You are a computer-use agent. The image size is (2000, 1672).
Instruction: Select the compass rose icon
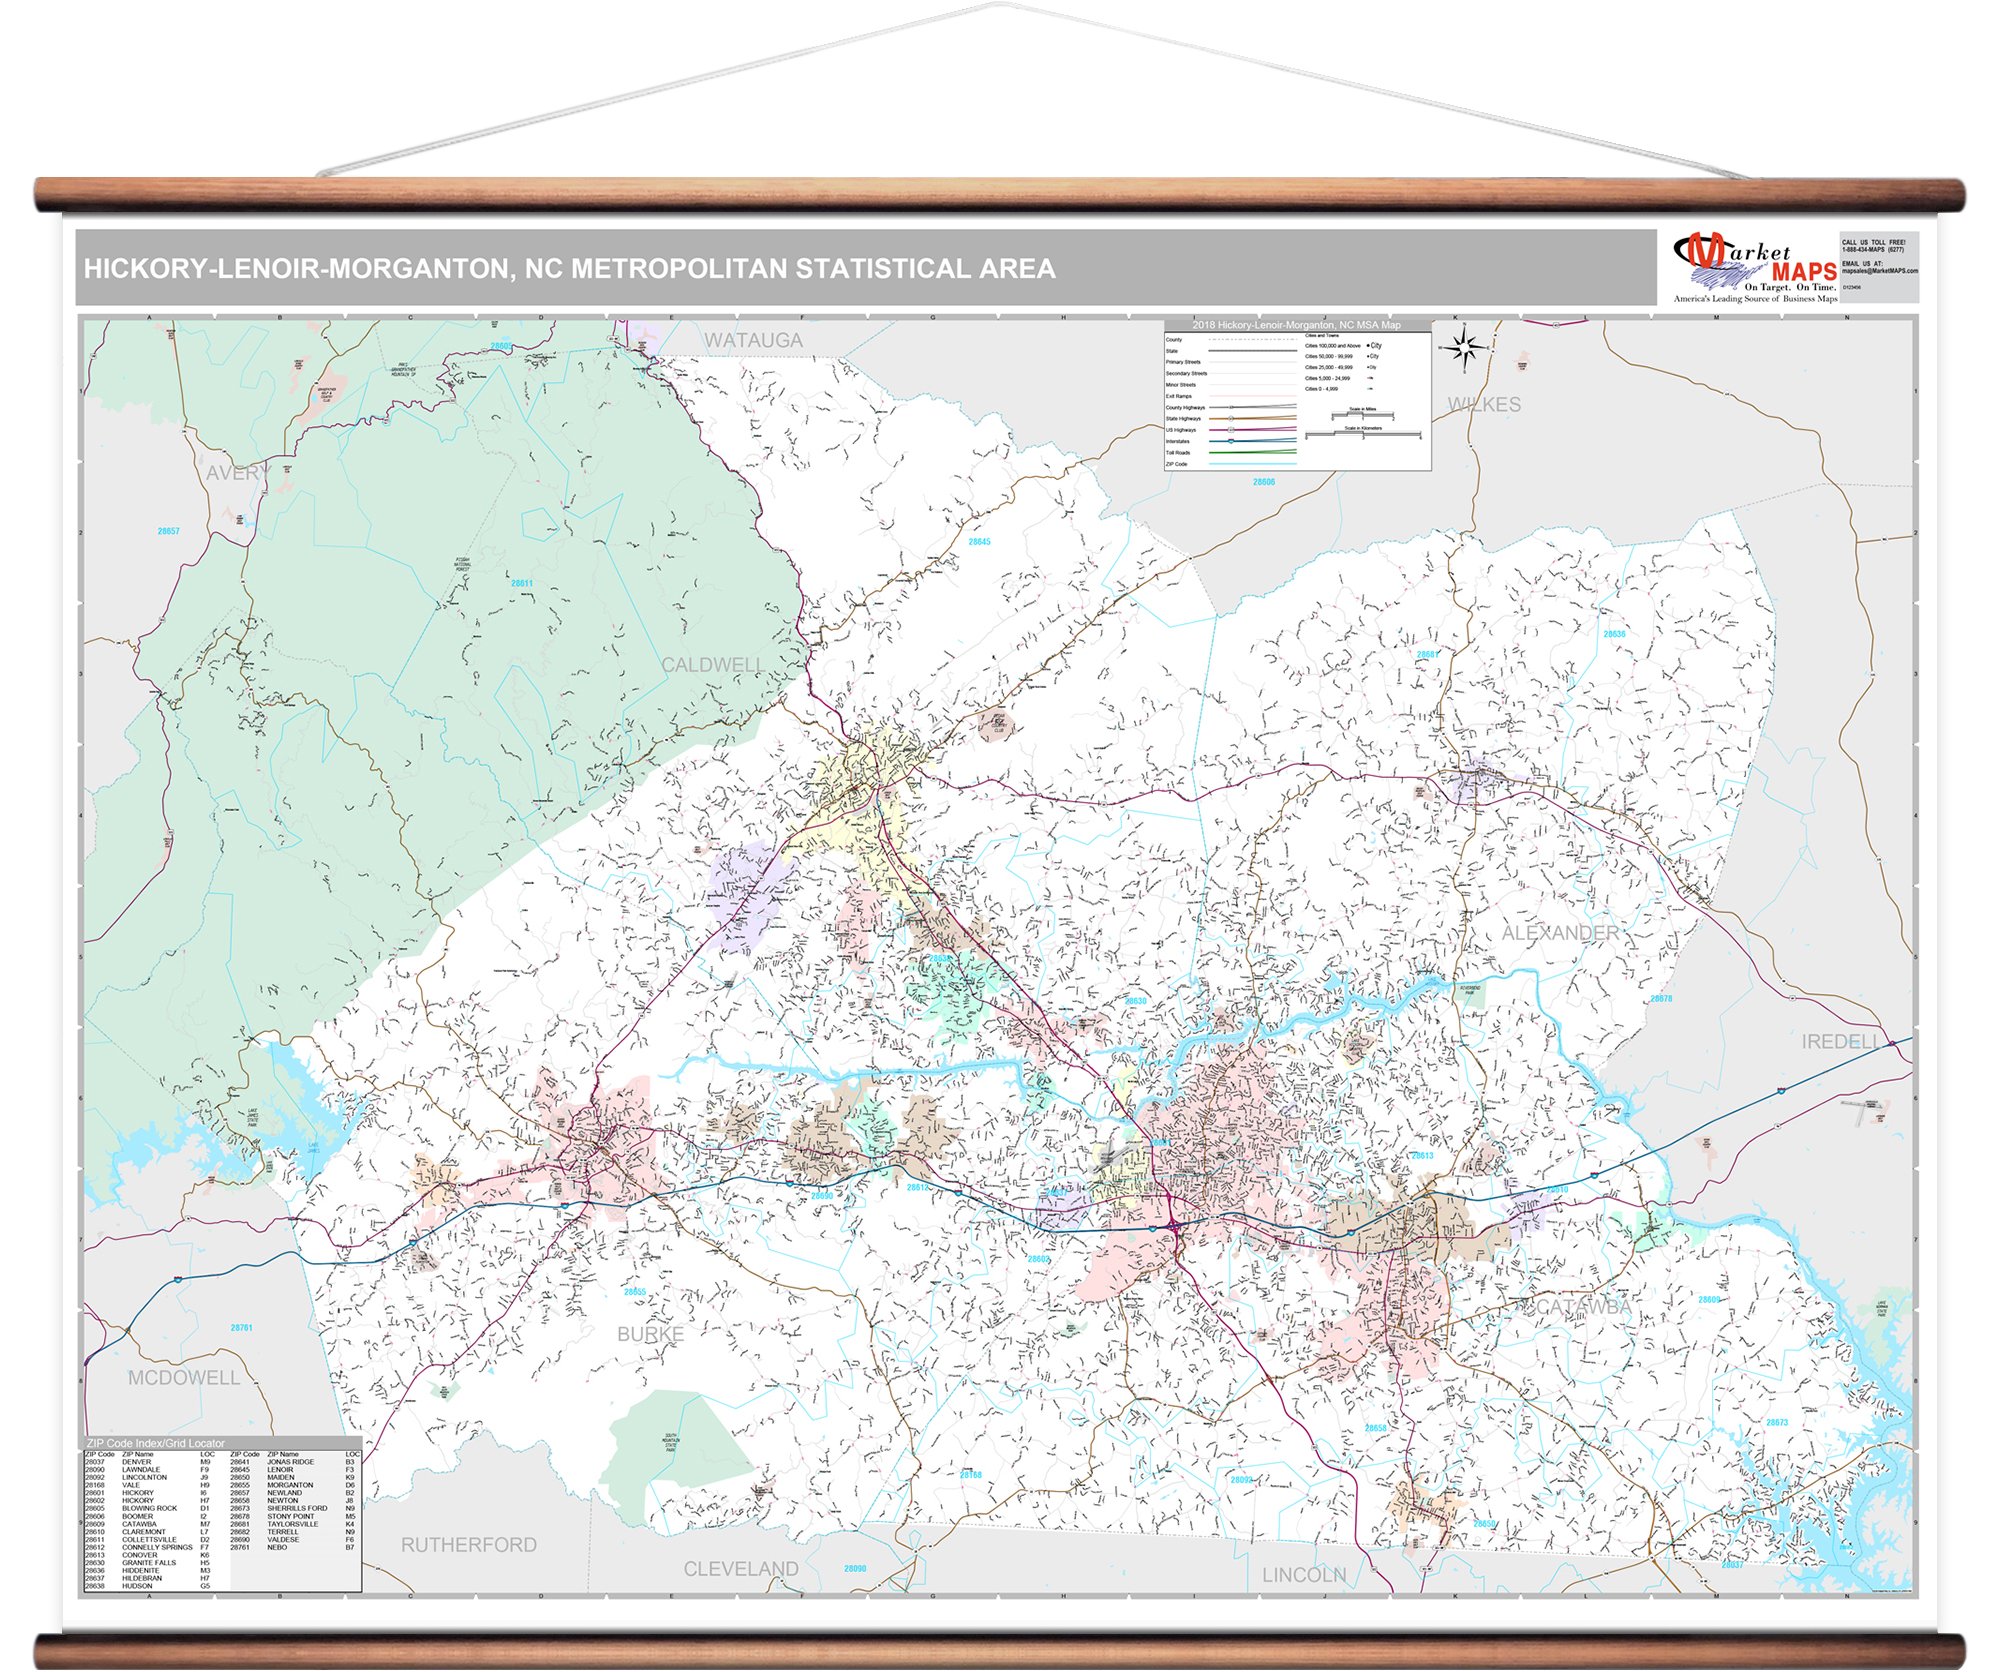(1462, 349)
